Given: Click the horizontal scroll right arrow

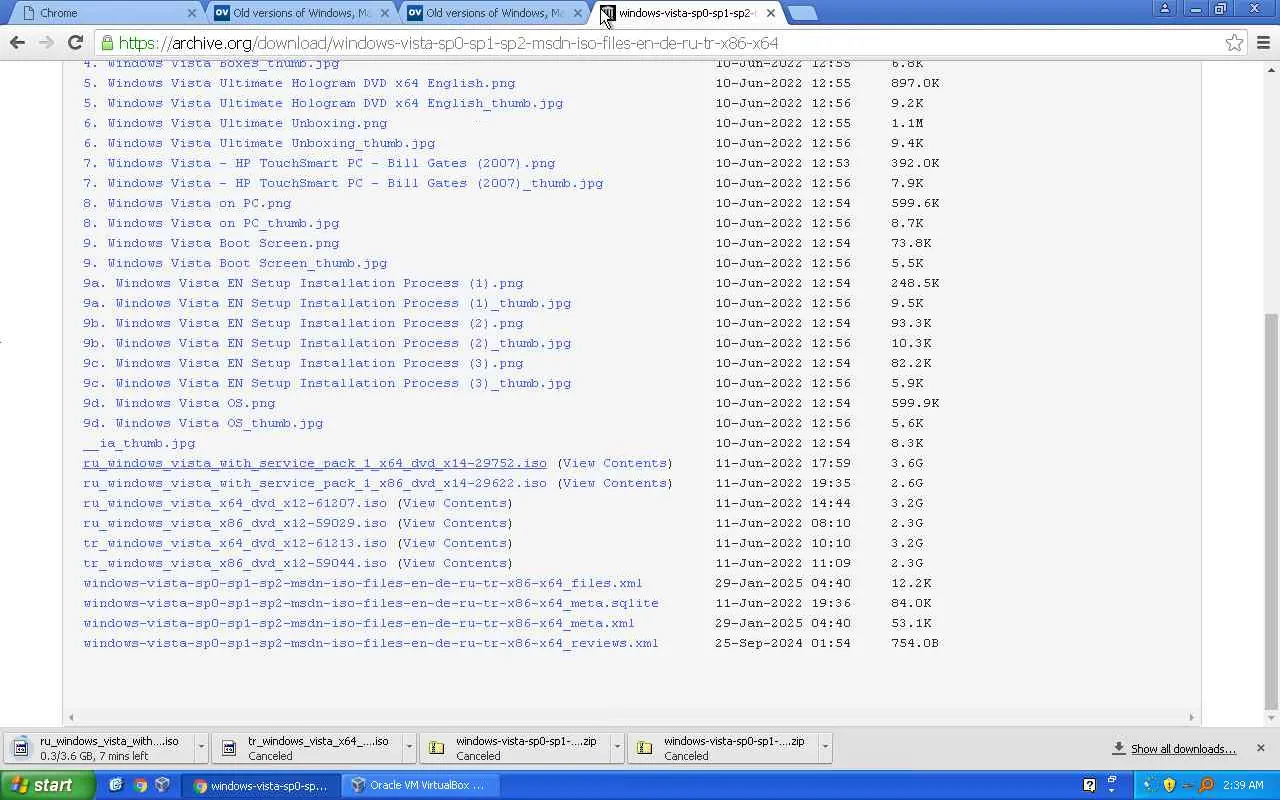Looking at the screenshot, I should (1191, 717).
